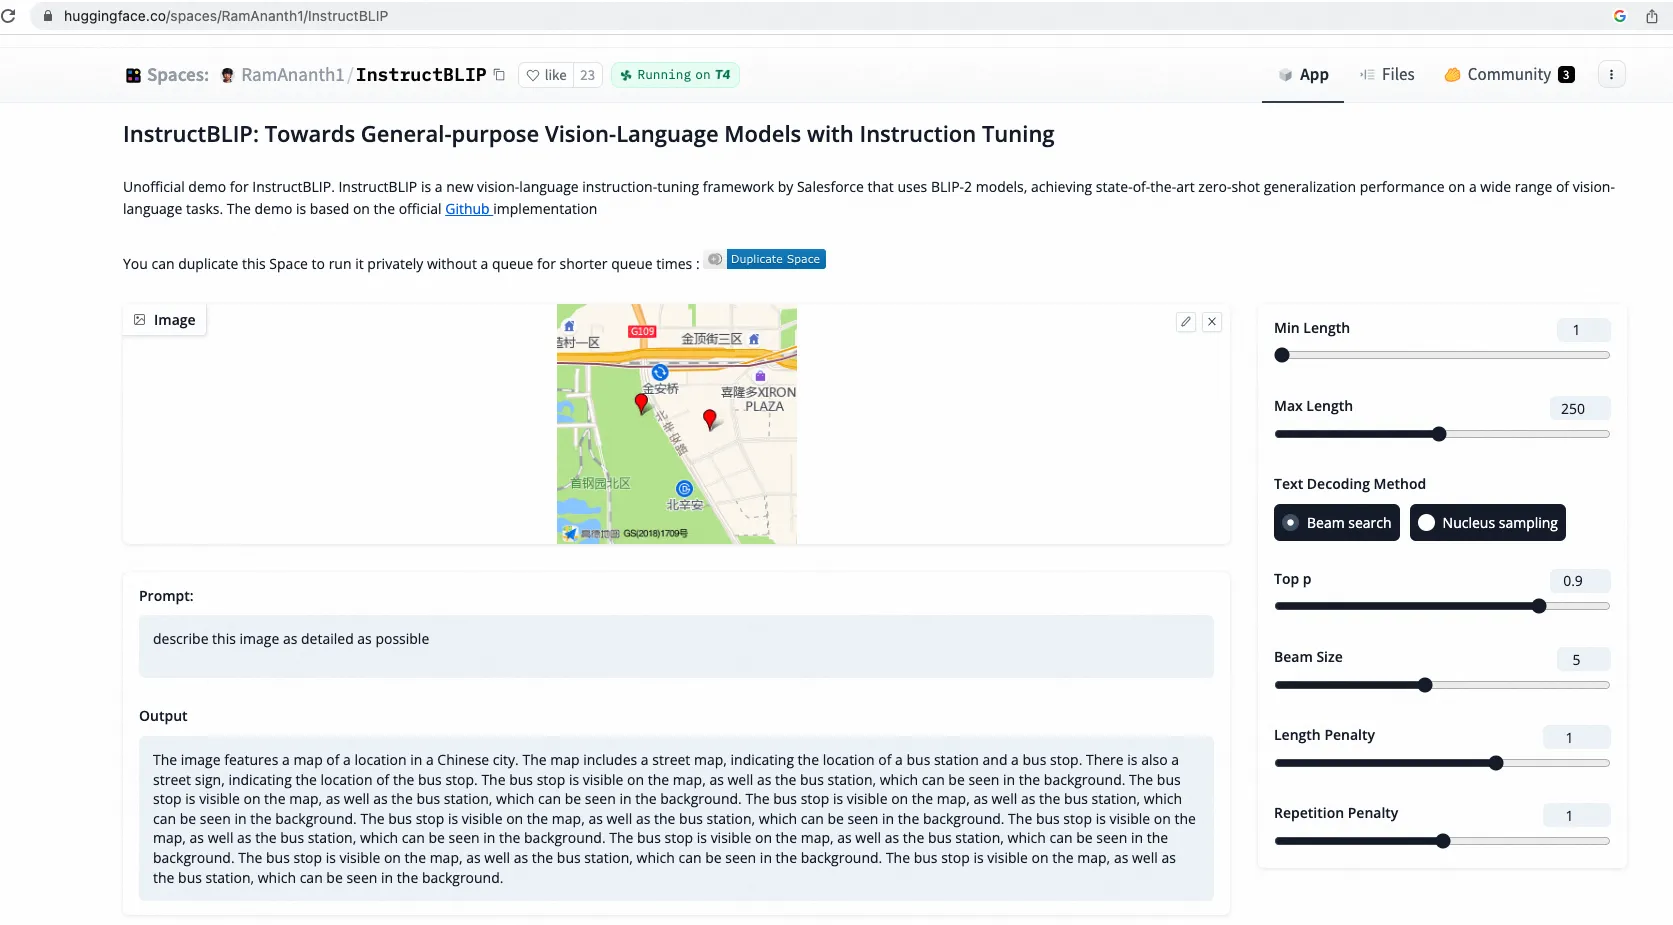This screenshot has height=925, width=1673.
Task: Click the browser reload icon
Action: tap(9, 16)
